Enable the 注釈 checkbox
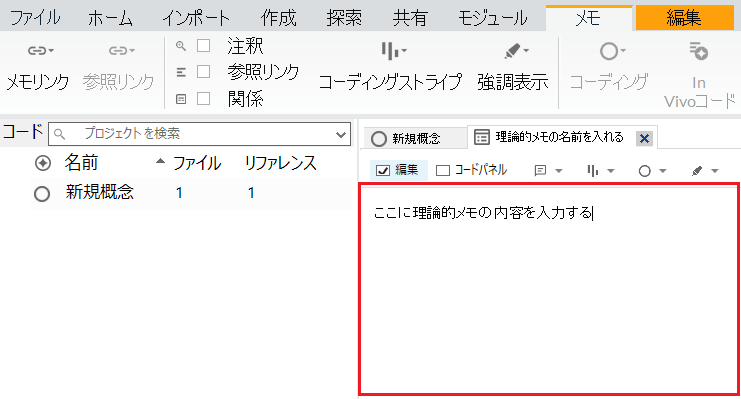The image size is (741, 399). click(x=204, y=46)
